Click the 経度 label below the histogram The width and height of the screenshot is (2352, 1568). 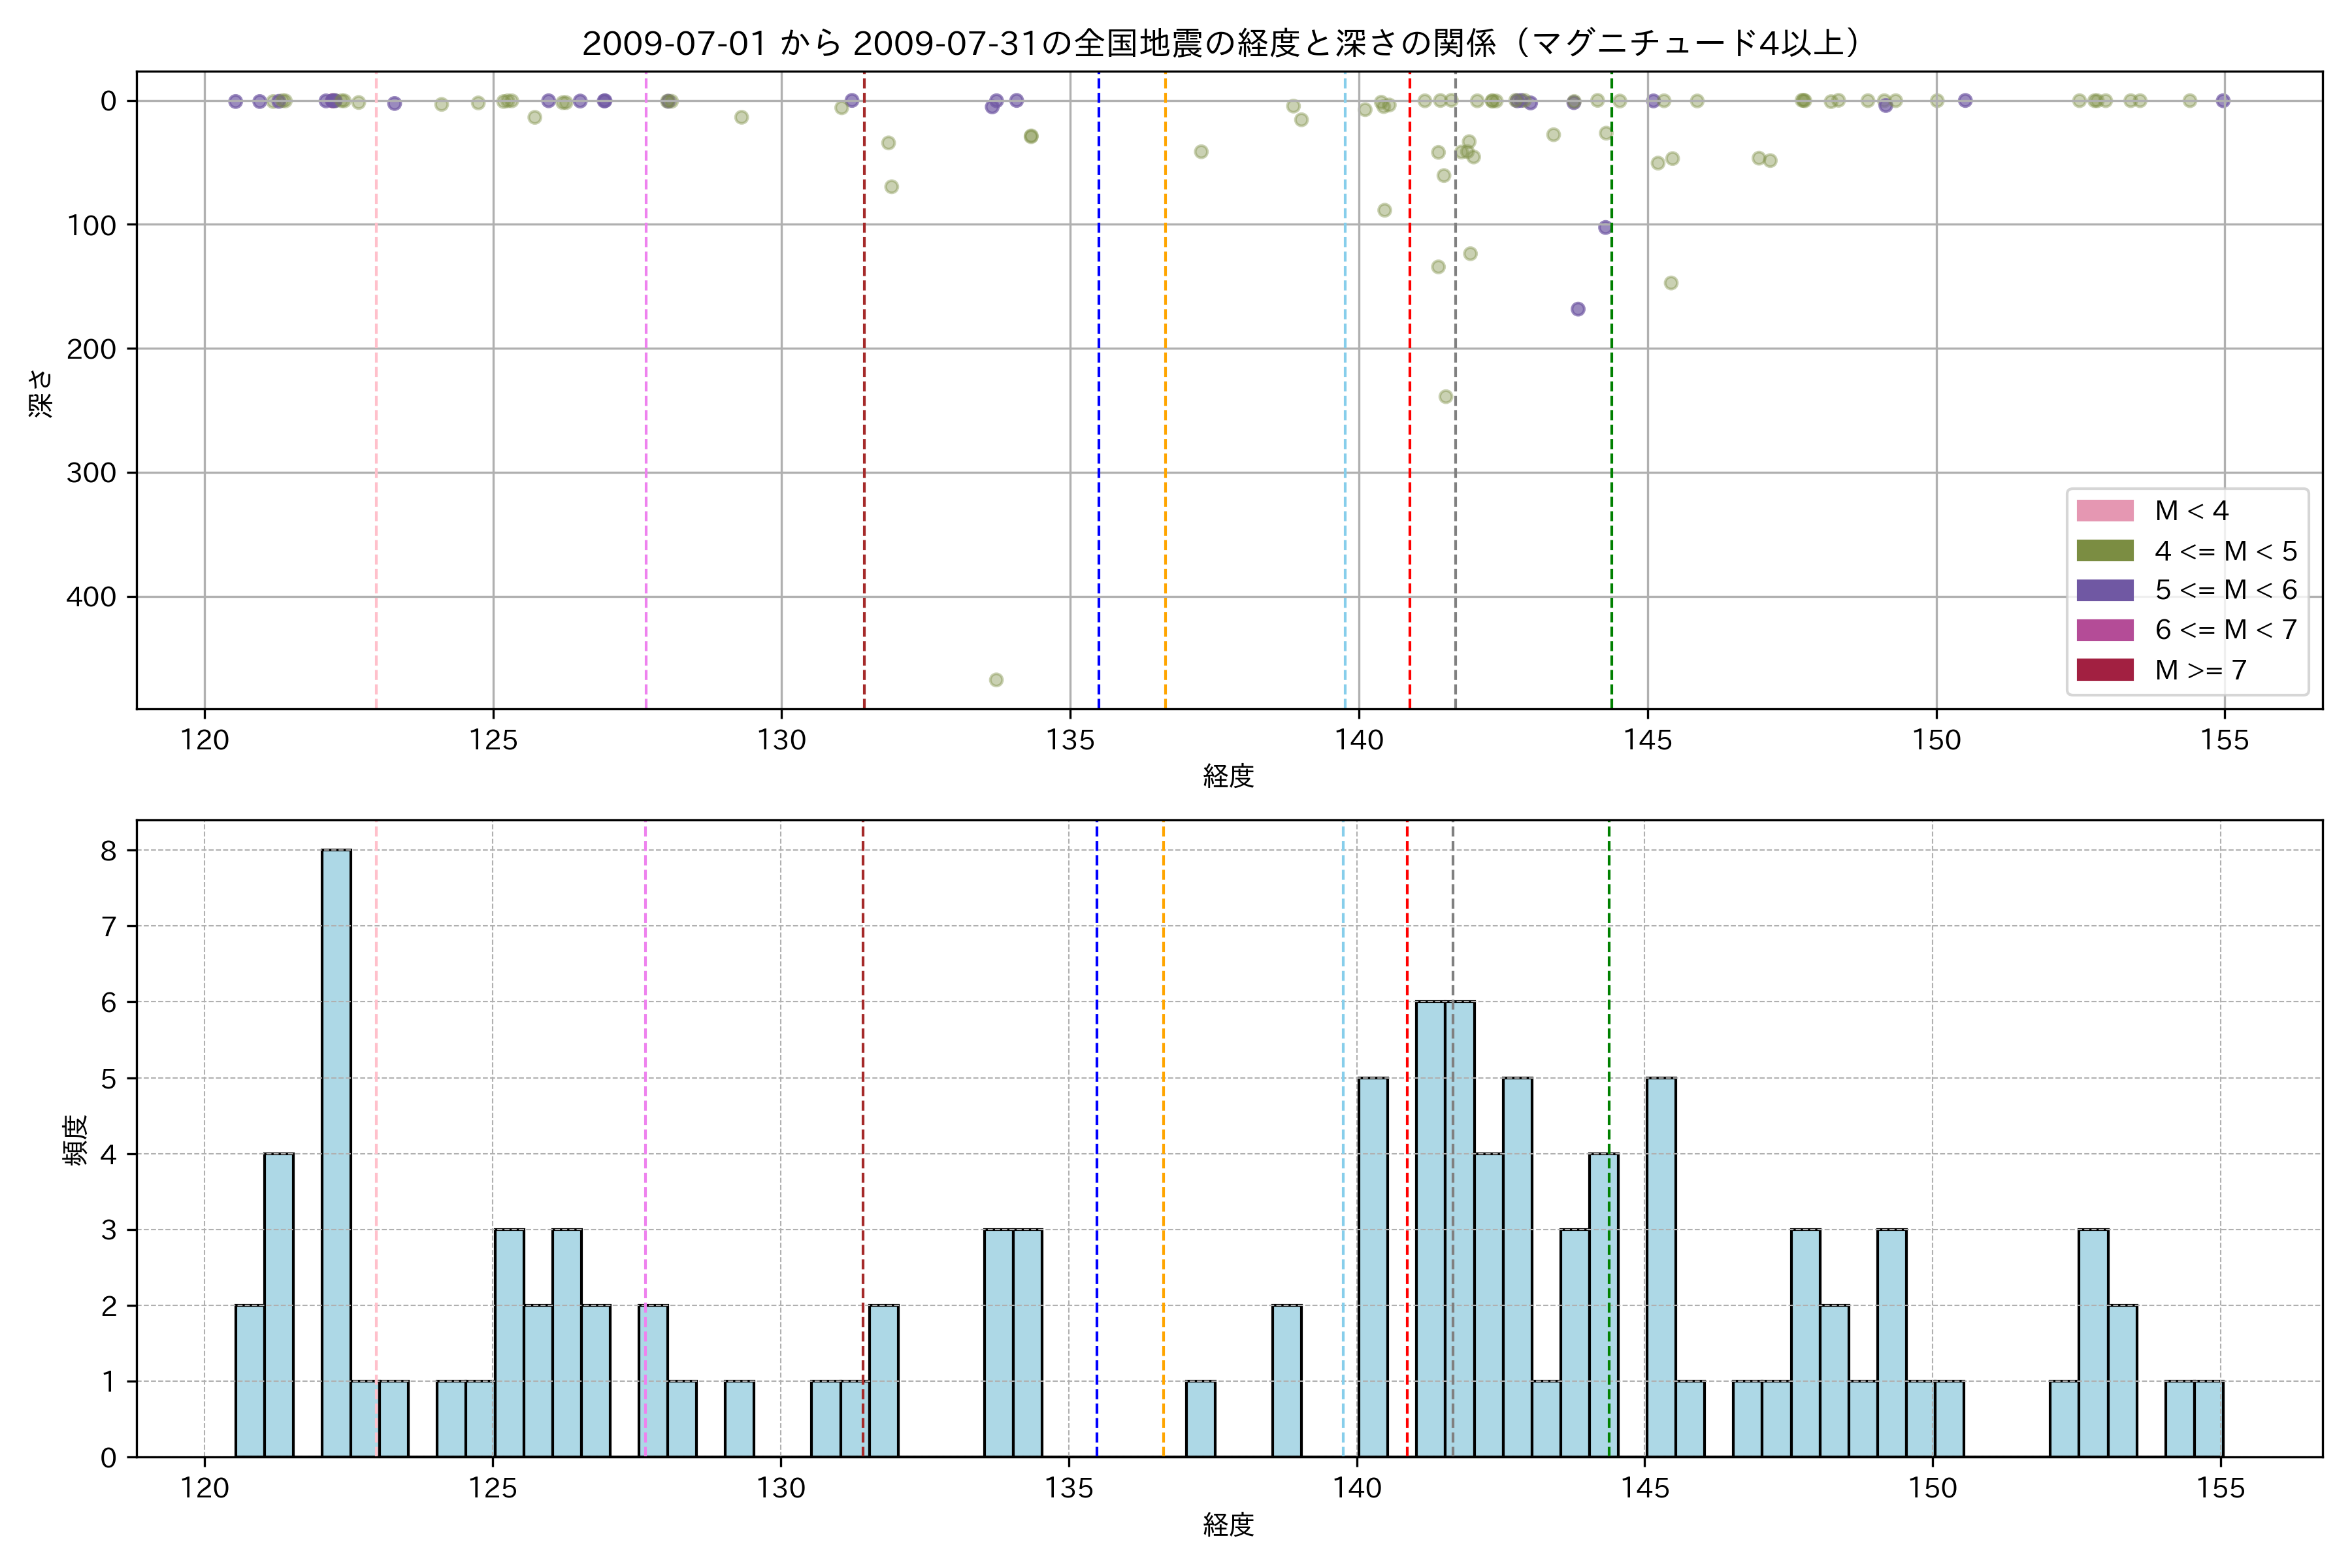pyautogui.click(x=1228, y=1524)
